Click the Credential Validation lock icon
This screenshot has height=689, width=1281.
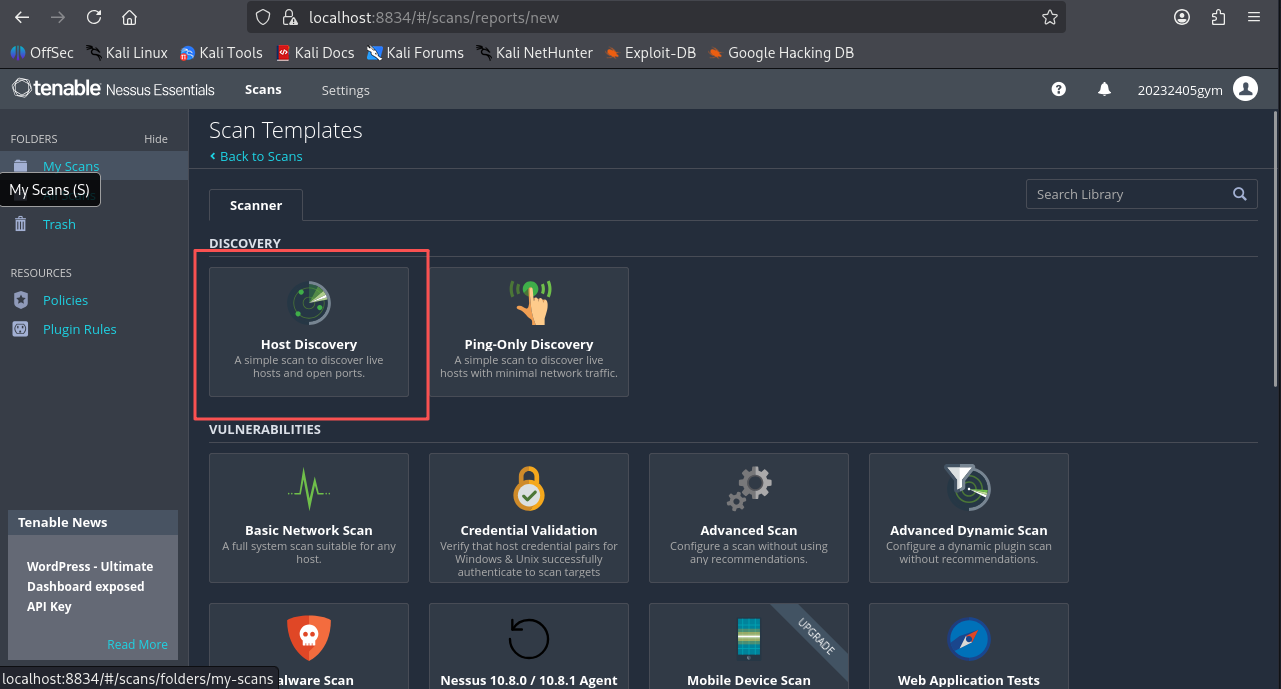click(x=529, y=488)
